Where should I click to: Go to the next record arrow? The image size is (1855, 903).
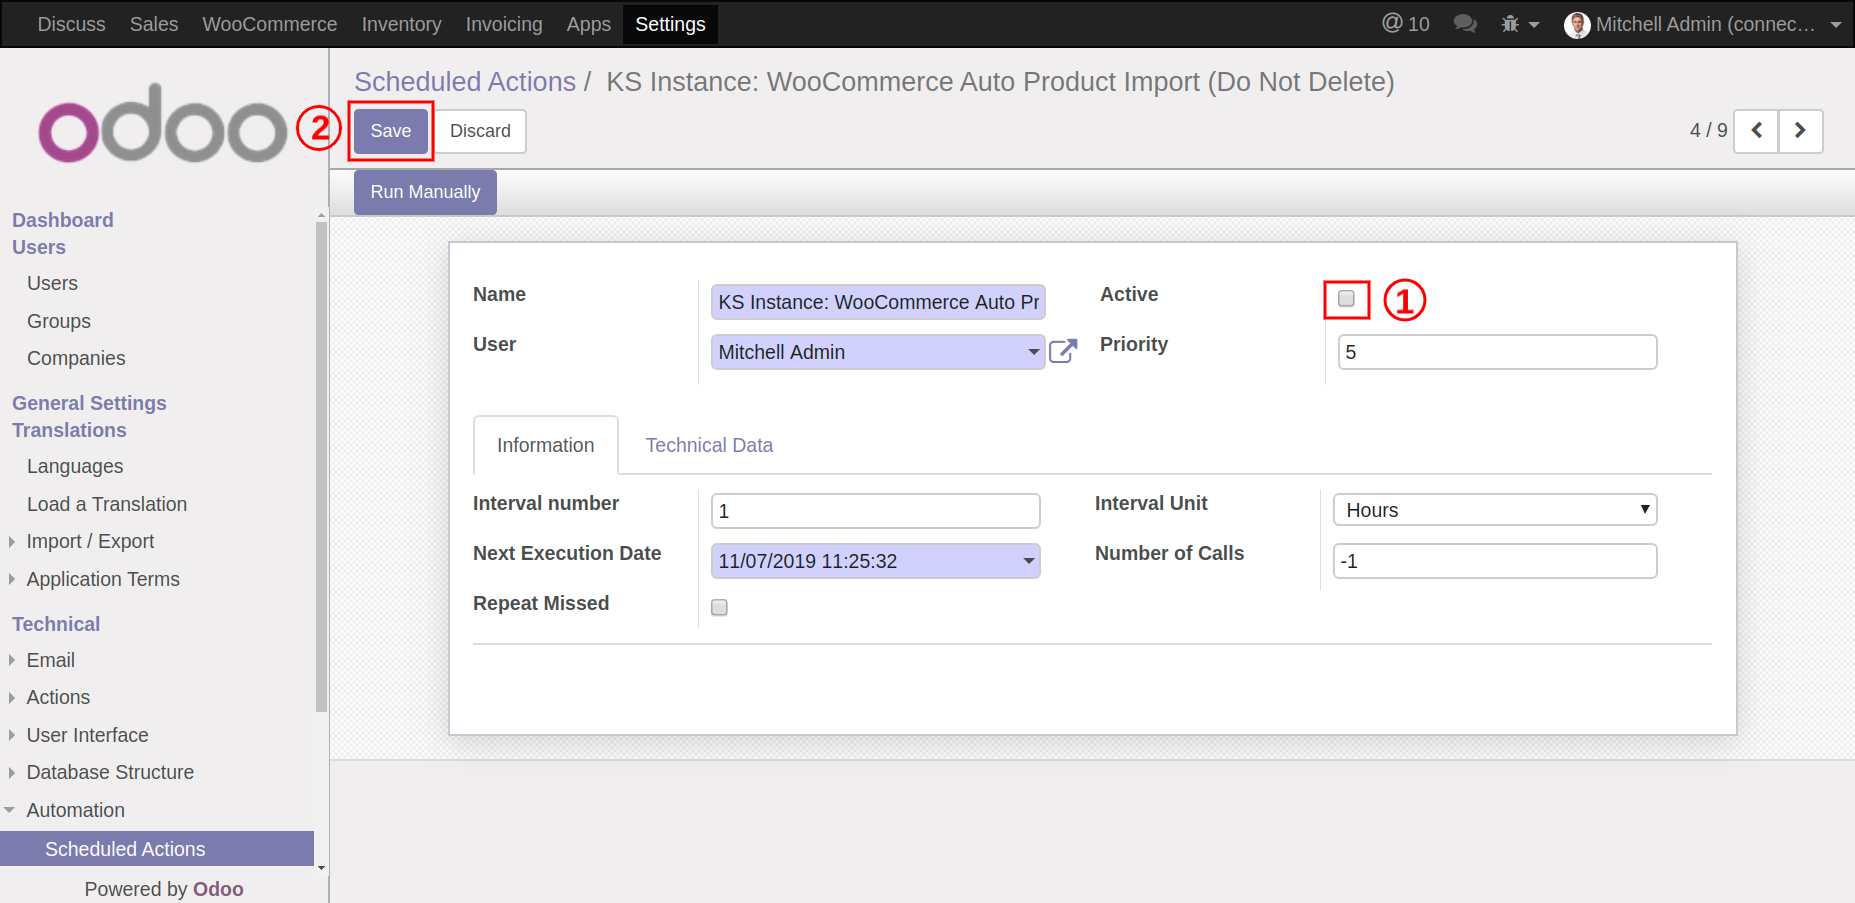click(x=1800, y=131)
